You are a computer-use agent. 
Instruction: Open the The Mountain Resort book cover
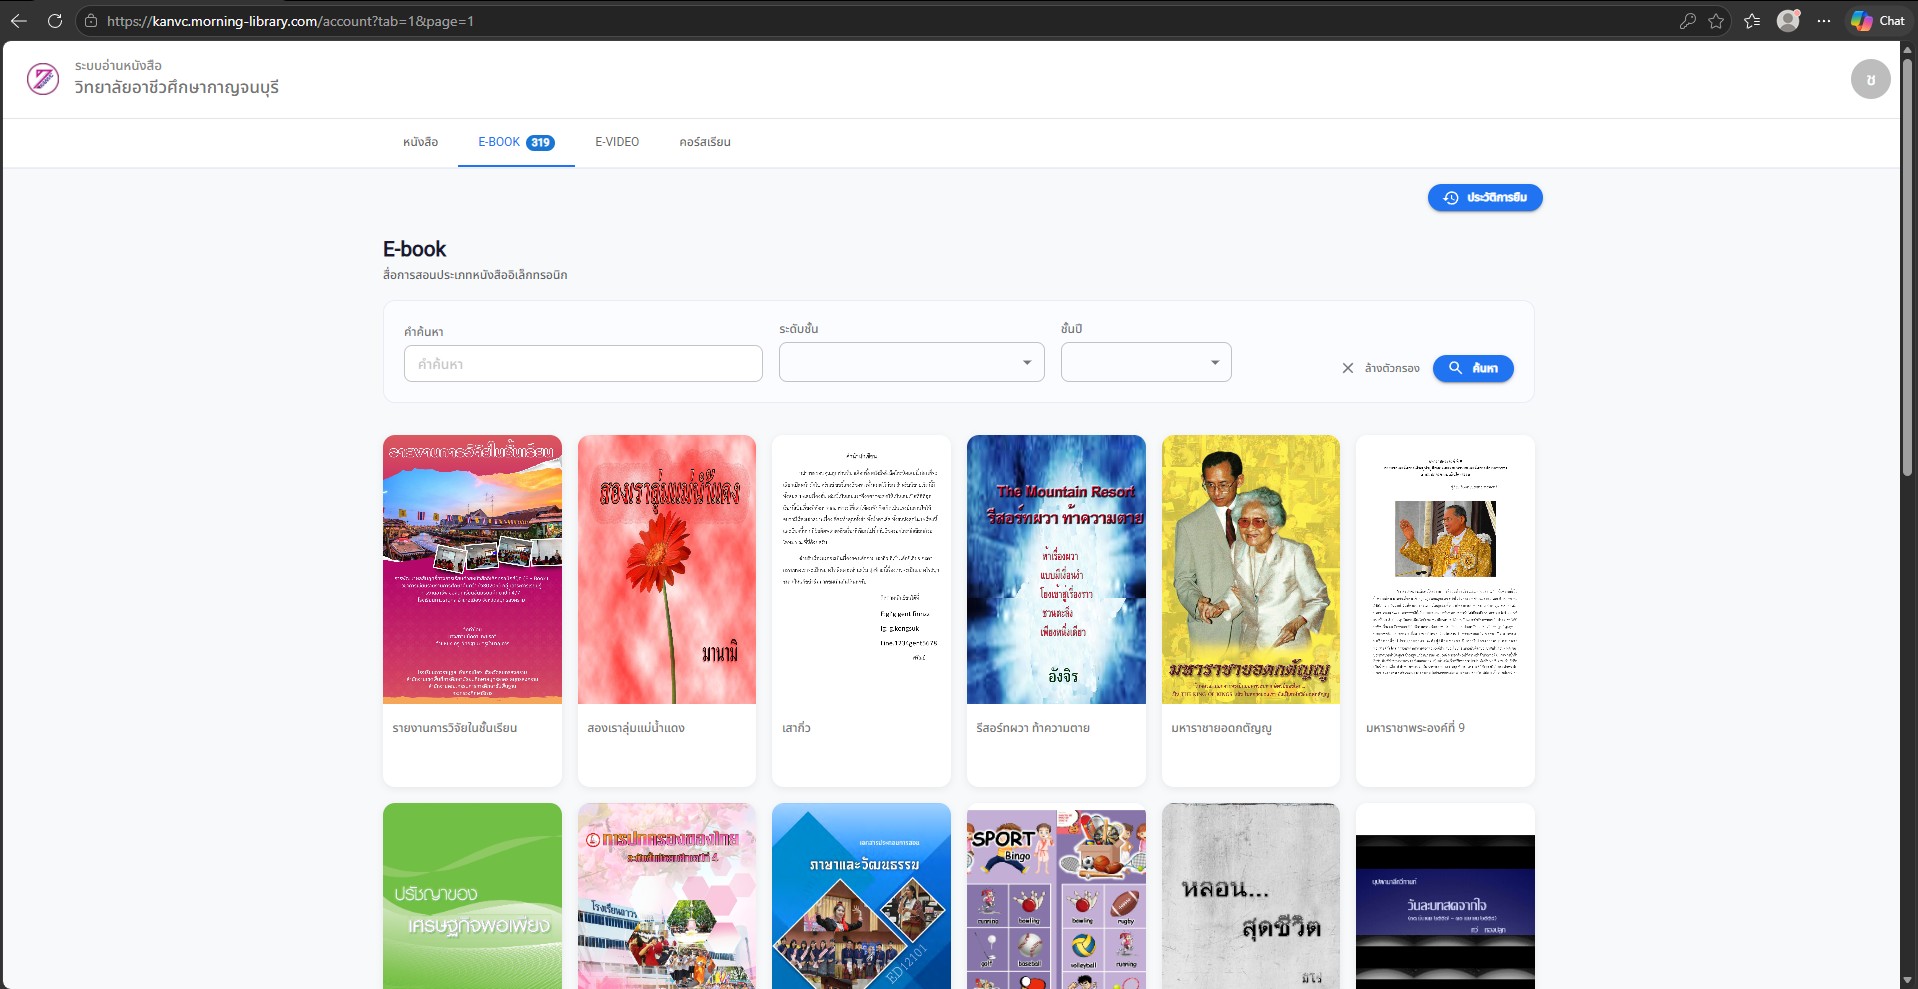[x=1056, y=569]
